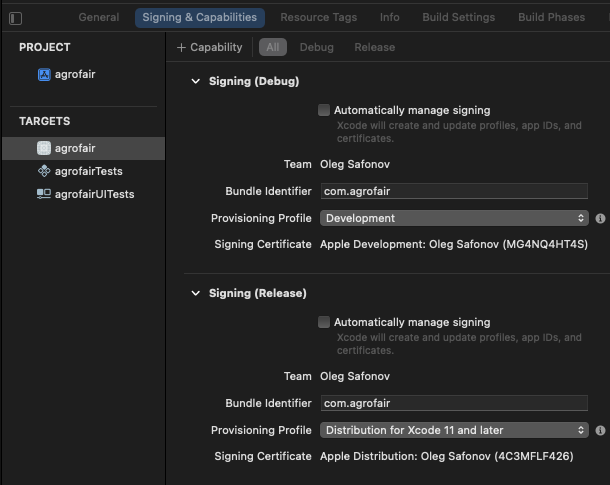The height and width of the screenshot is (485, 610).
Task: Select the agrofair target row
Action: click(83, 148)
